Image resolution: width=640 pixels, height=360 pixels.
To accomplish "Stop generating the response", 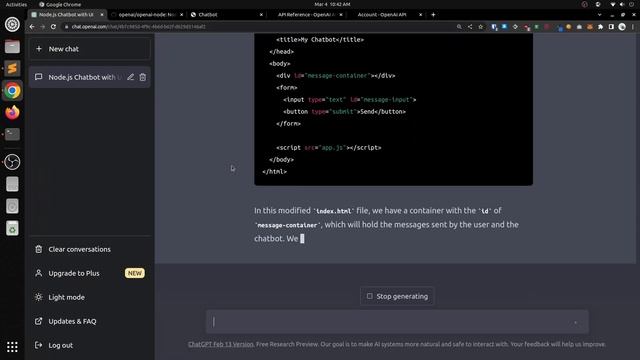I will point(397,296).
